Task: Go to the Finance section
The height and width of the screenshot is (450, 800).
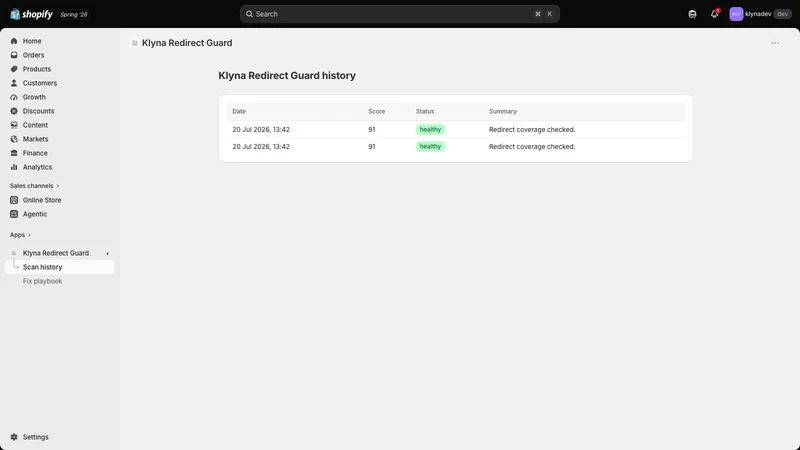Action: [x=35, y=153]
